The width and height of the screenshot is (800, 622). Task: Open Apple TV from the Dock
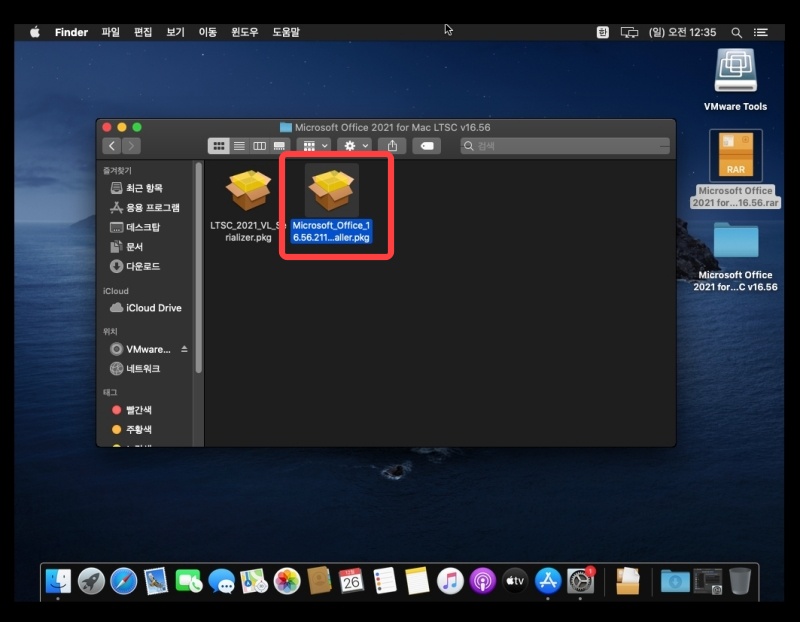tap(515, 581)
